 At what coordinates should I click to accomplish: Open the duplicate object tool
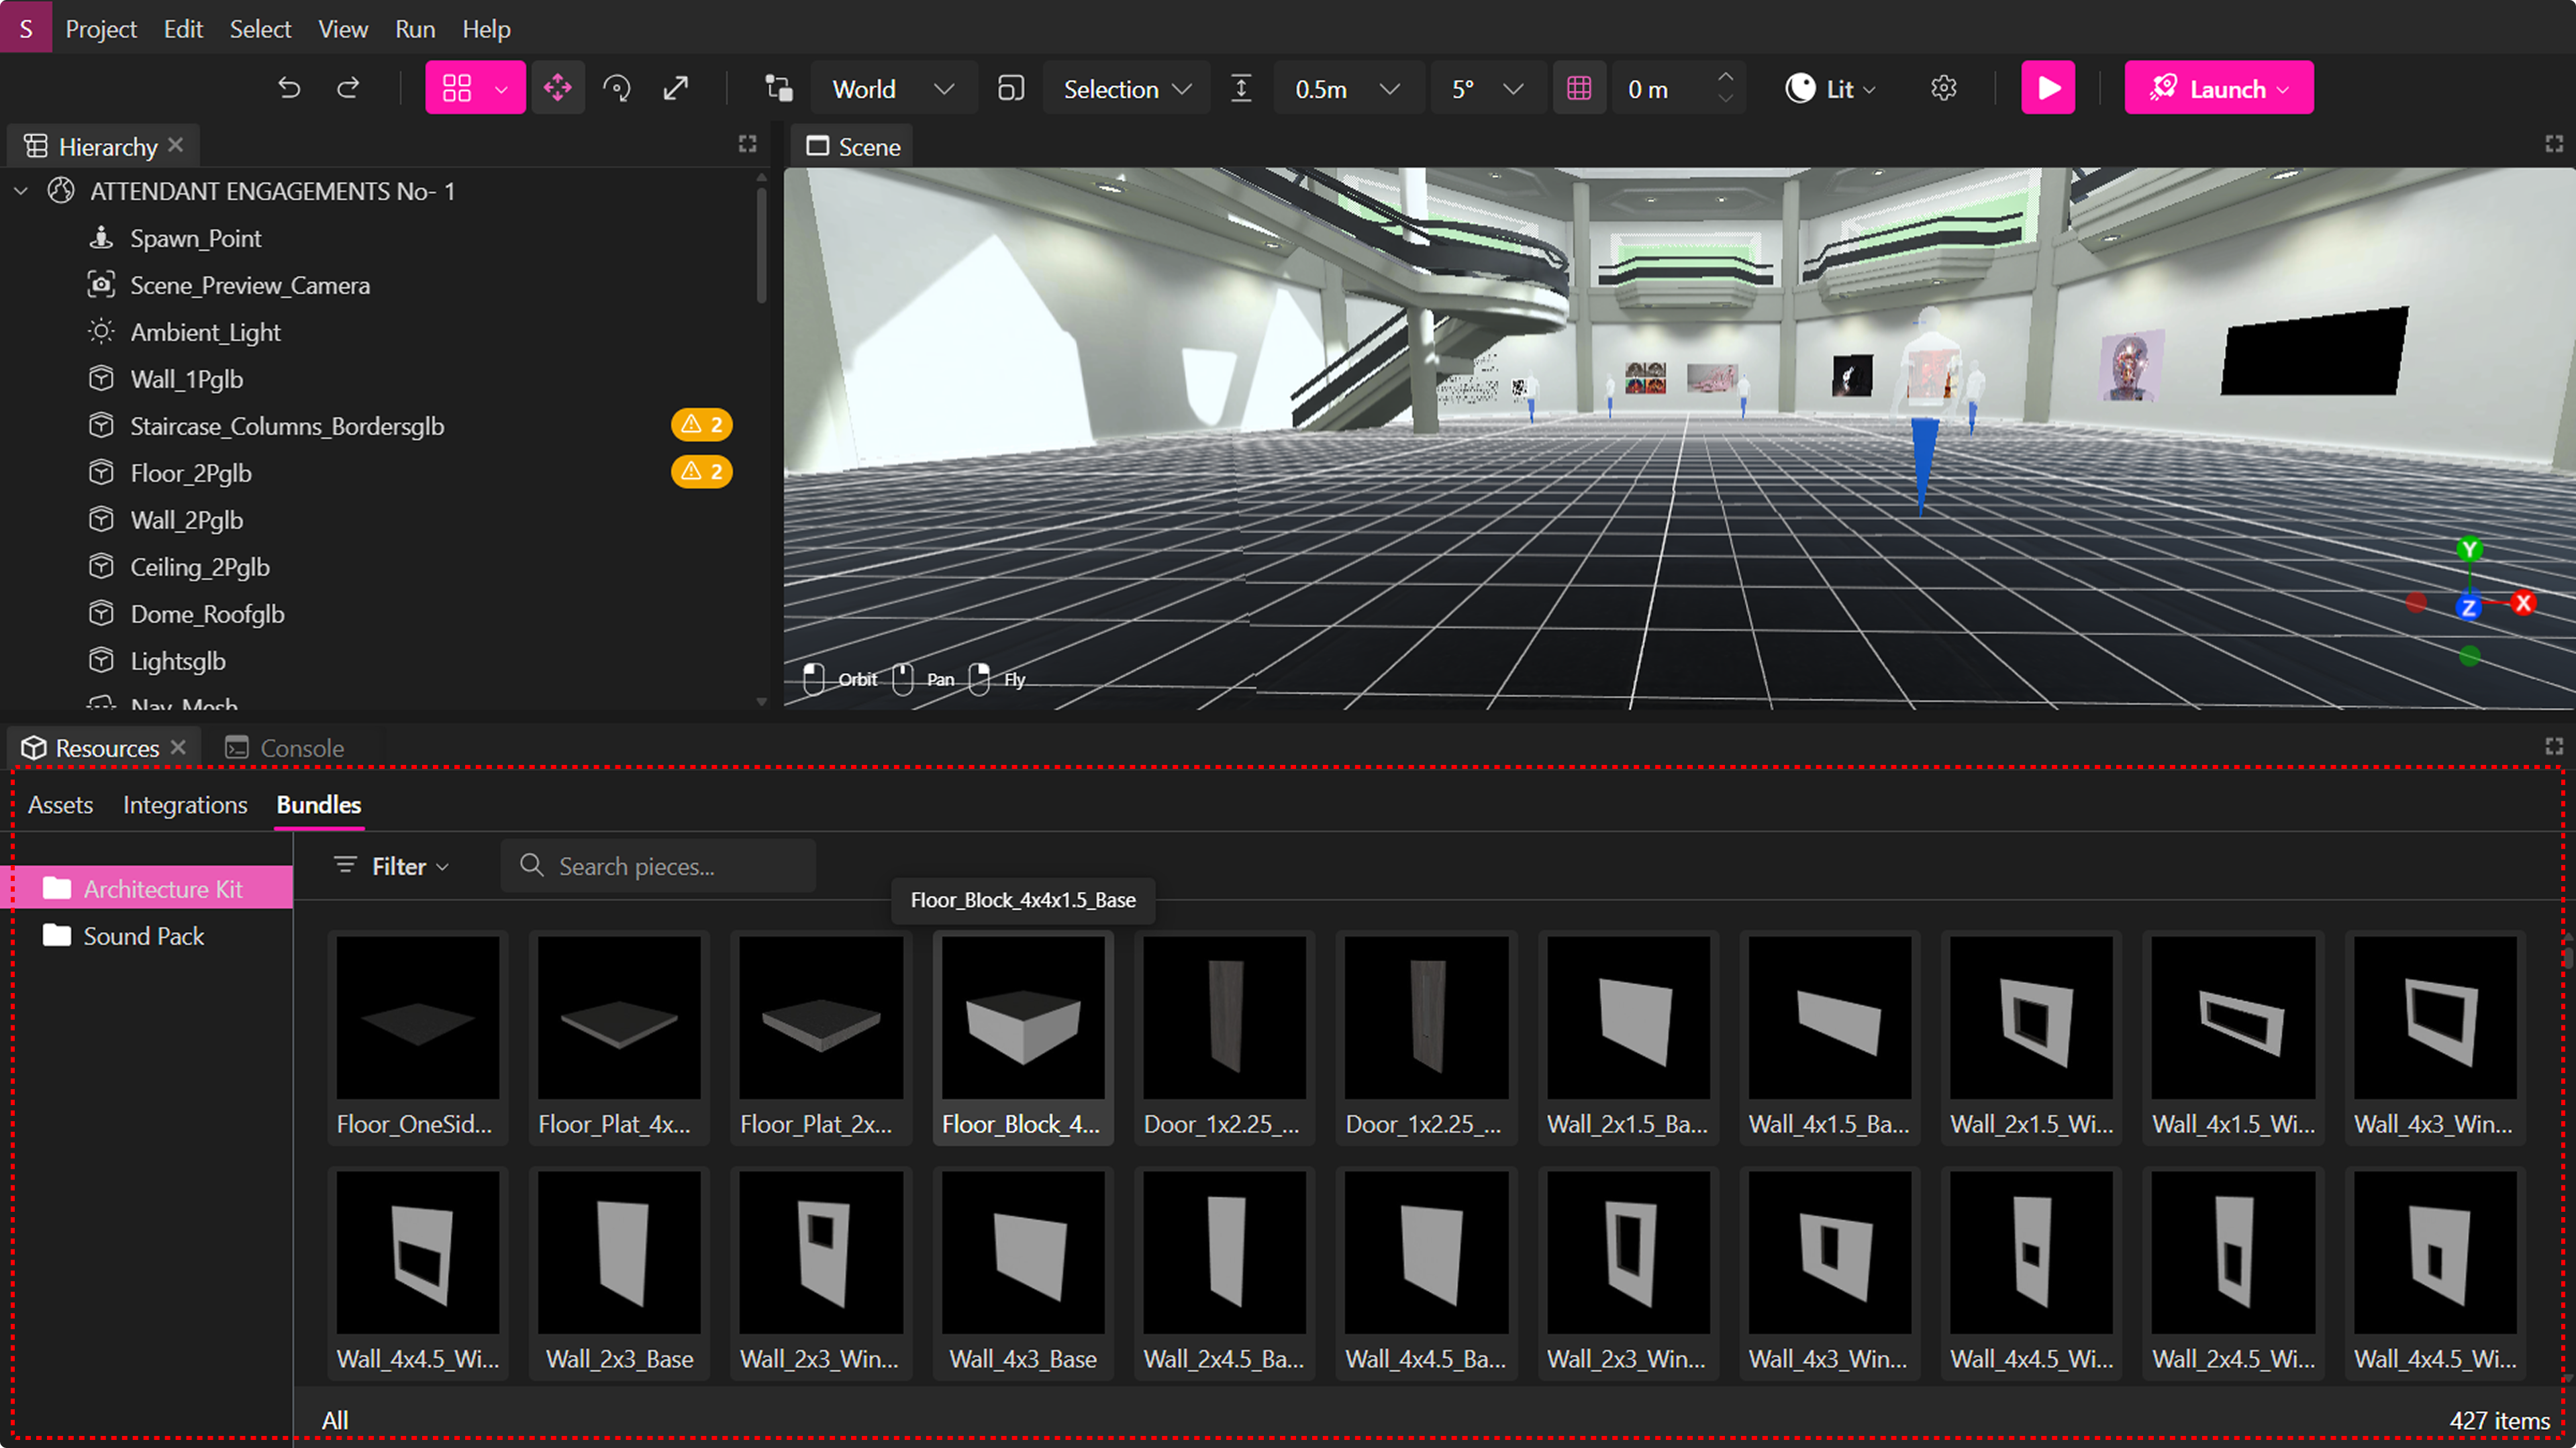point(778,88)
